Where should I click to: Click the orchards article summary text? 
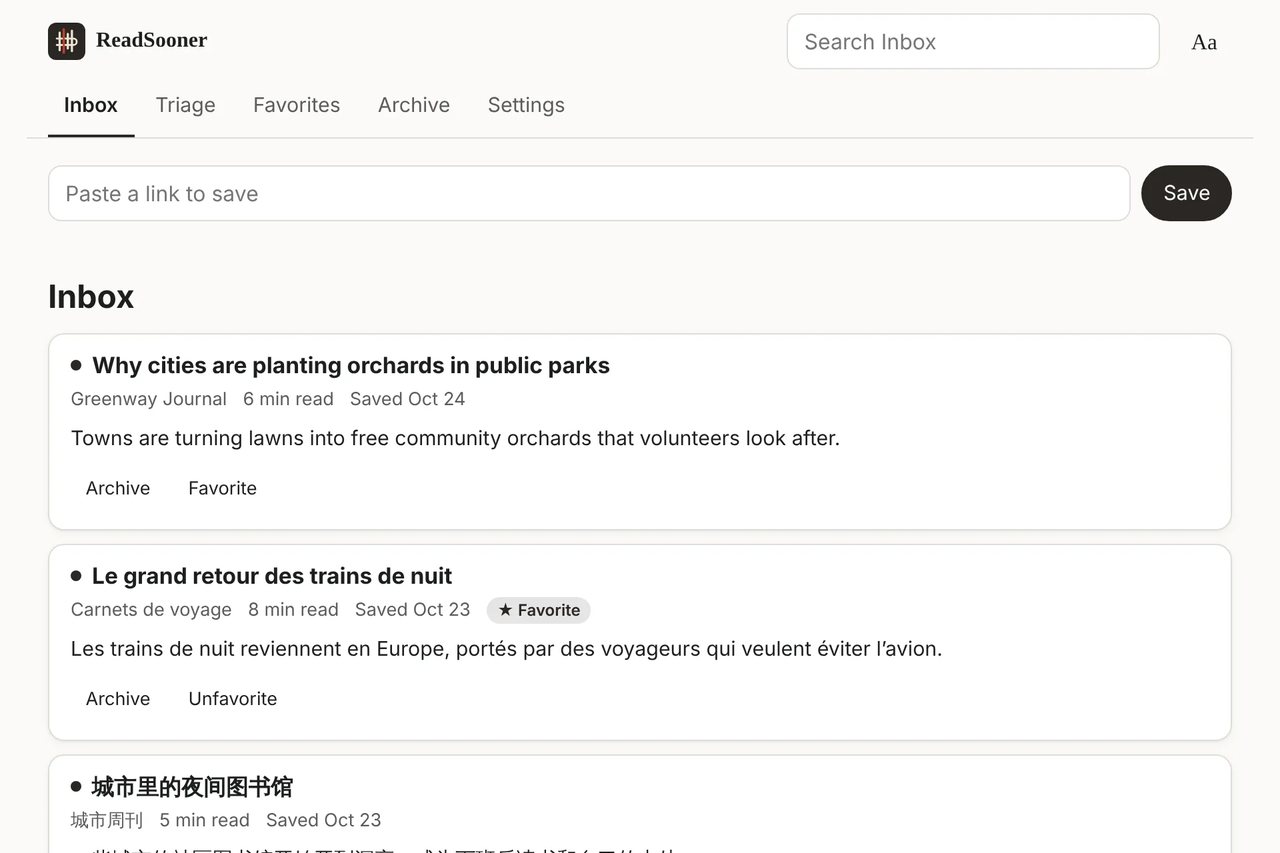pos(455,438)
